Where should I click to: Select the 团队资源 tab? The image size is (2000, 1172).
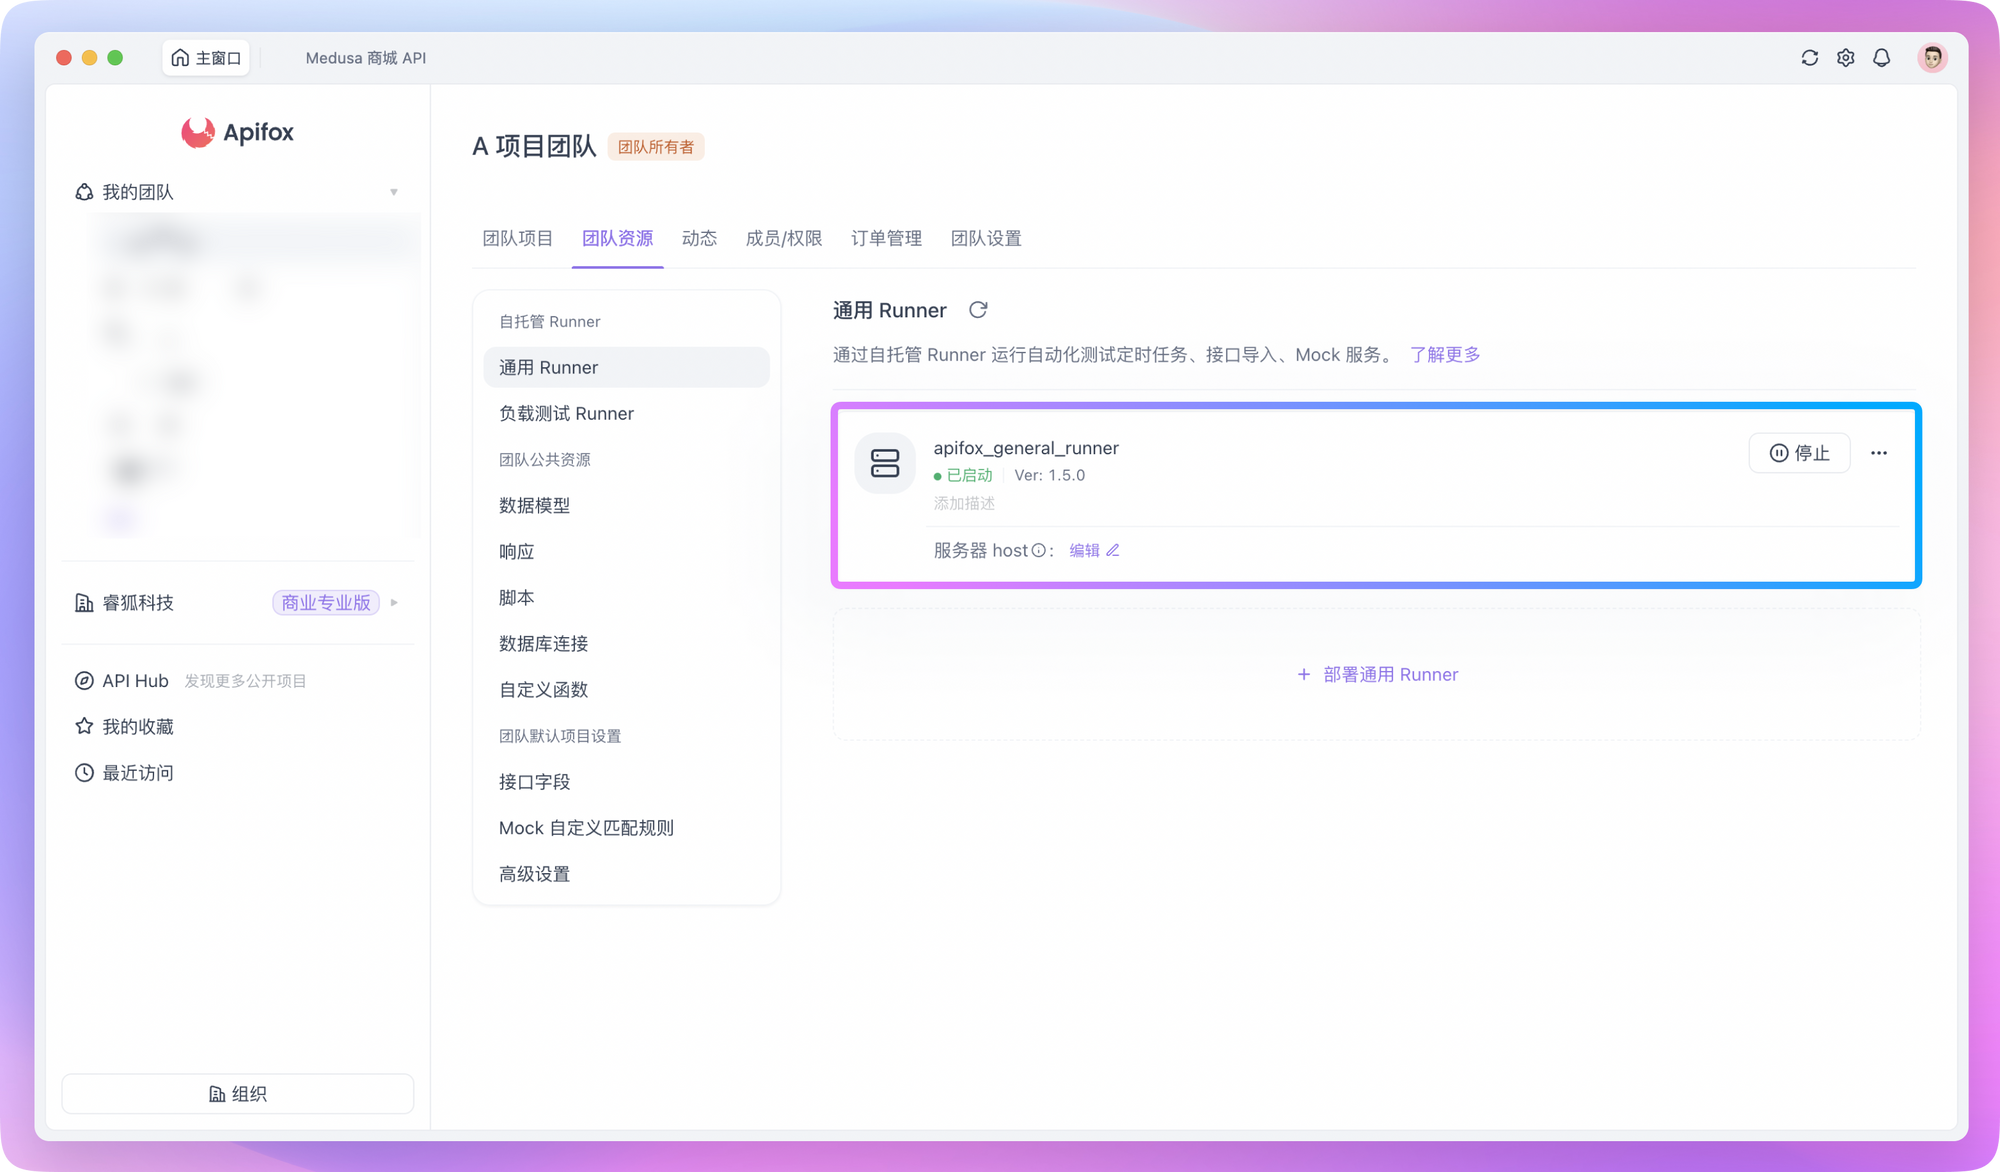618,238
